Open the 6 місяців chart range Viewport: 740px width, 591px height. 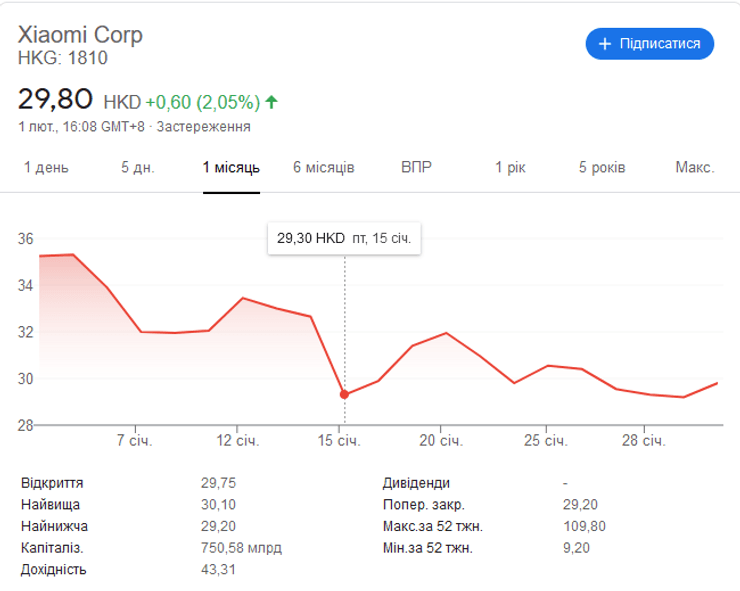[324, 167]
